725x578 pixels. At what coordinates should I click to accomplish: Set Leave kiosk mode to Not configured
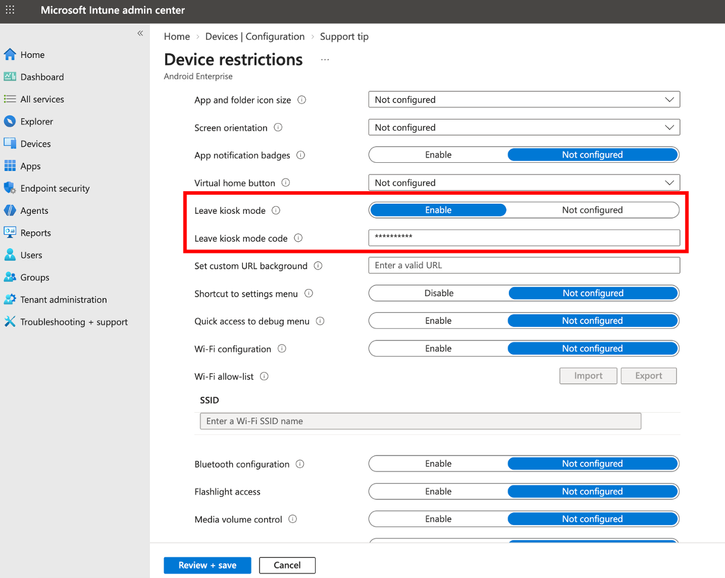click(x=592, y=210)
